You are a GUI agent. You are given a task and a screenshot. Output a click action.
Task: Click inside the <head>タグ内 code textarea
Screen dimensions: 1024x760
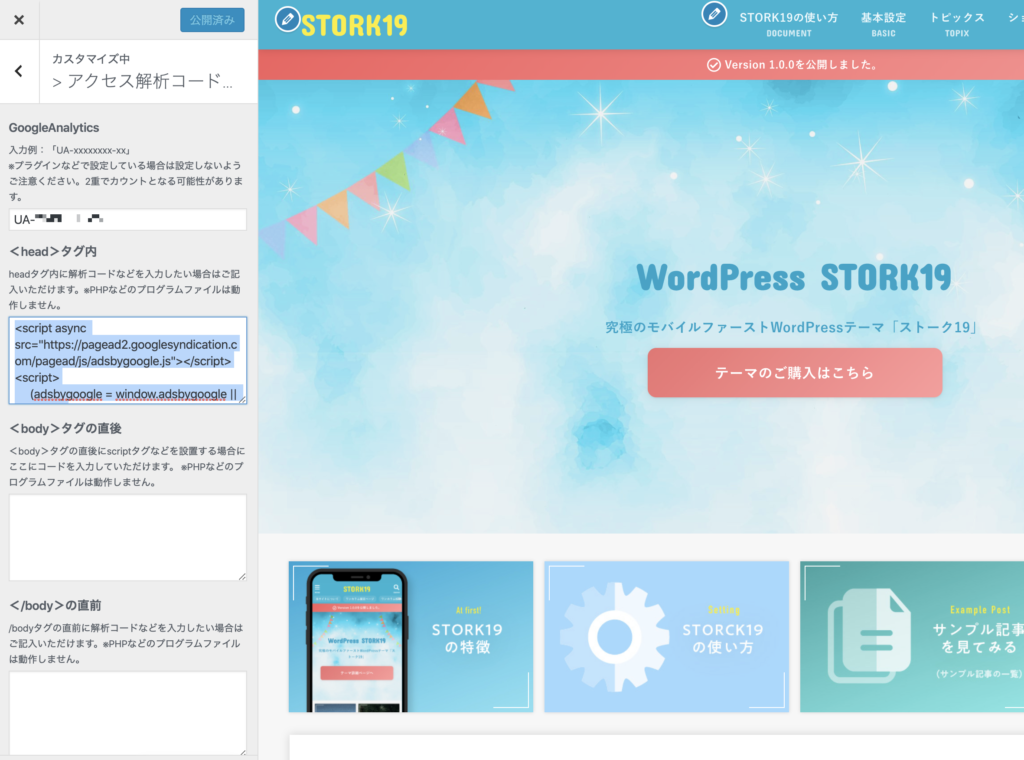pos(127,360)
